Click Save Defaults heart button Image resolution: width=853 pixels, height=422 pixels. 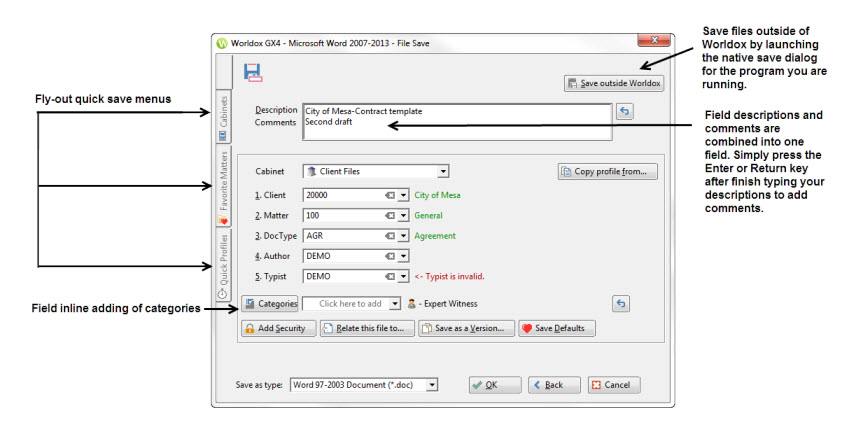557,328
